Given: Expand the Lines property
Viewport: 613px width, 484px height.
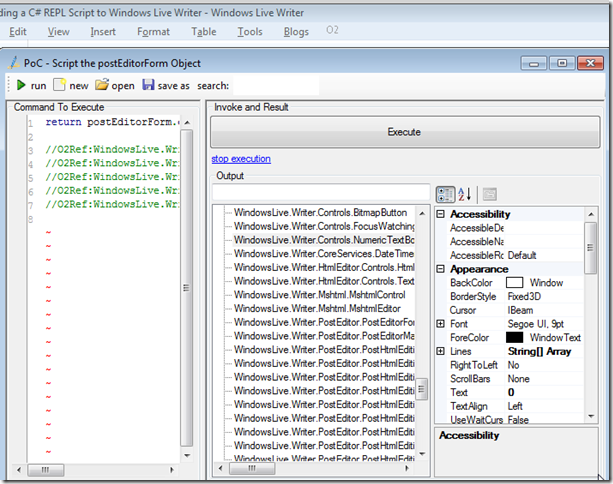Looking at the screenshot, I should pos(441,351).
